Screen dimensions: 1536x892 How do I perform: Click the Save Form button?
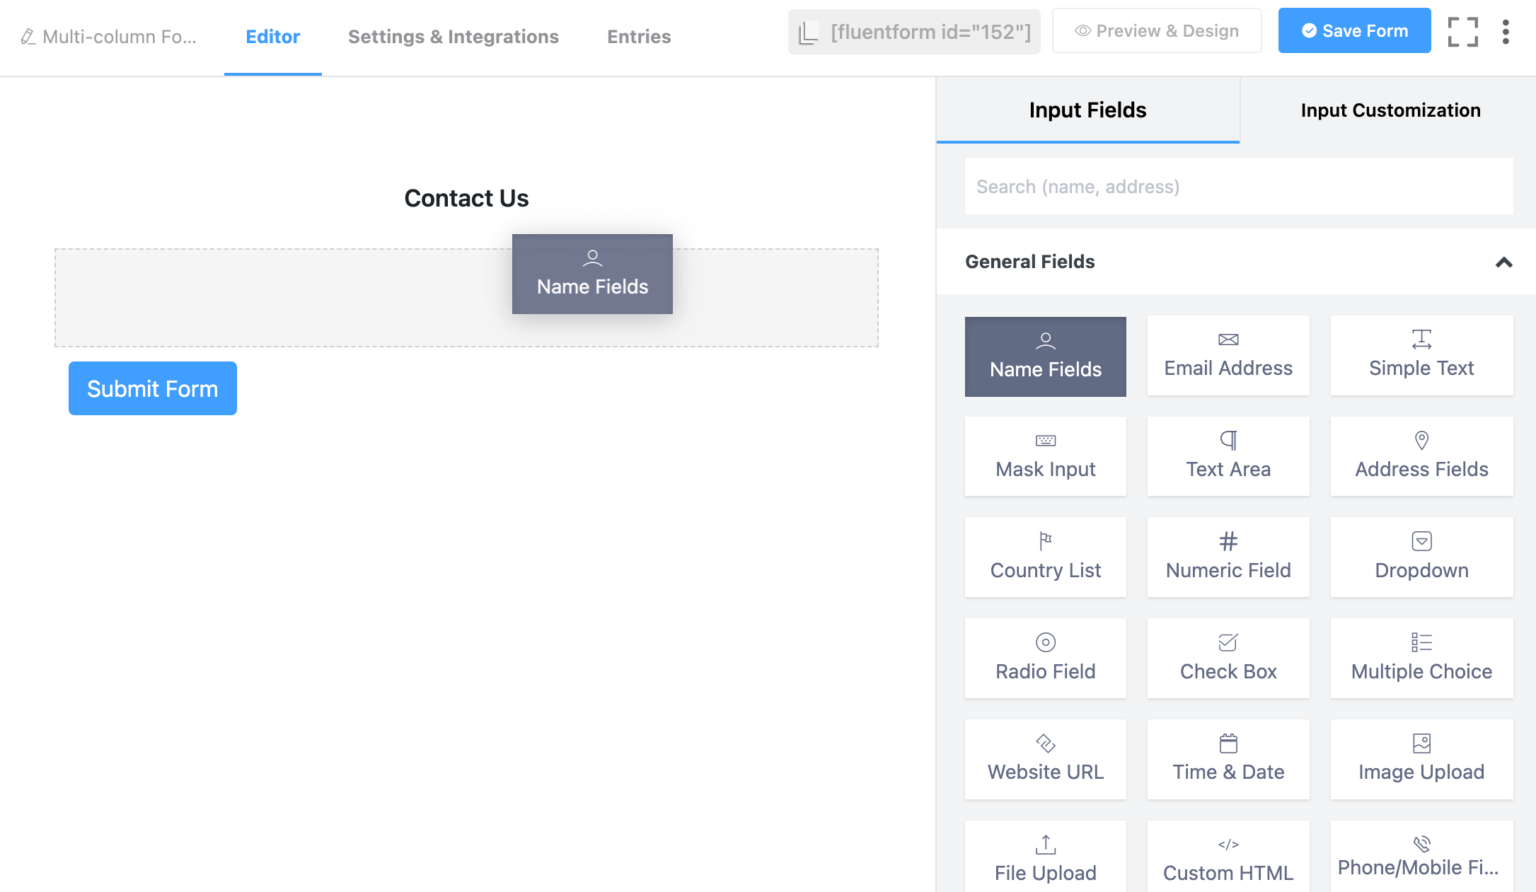(x=1354, y=30)
